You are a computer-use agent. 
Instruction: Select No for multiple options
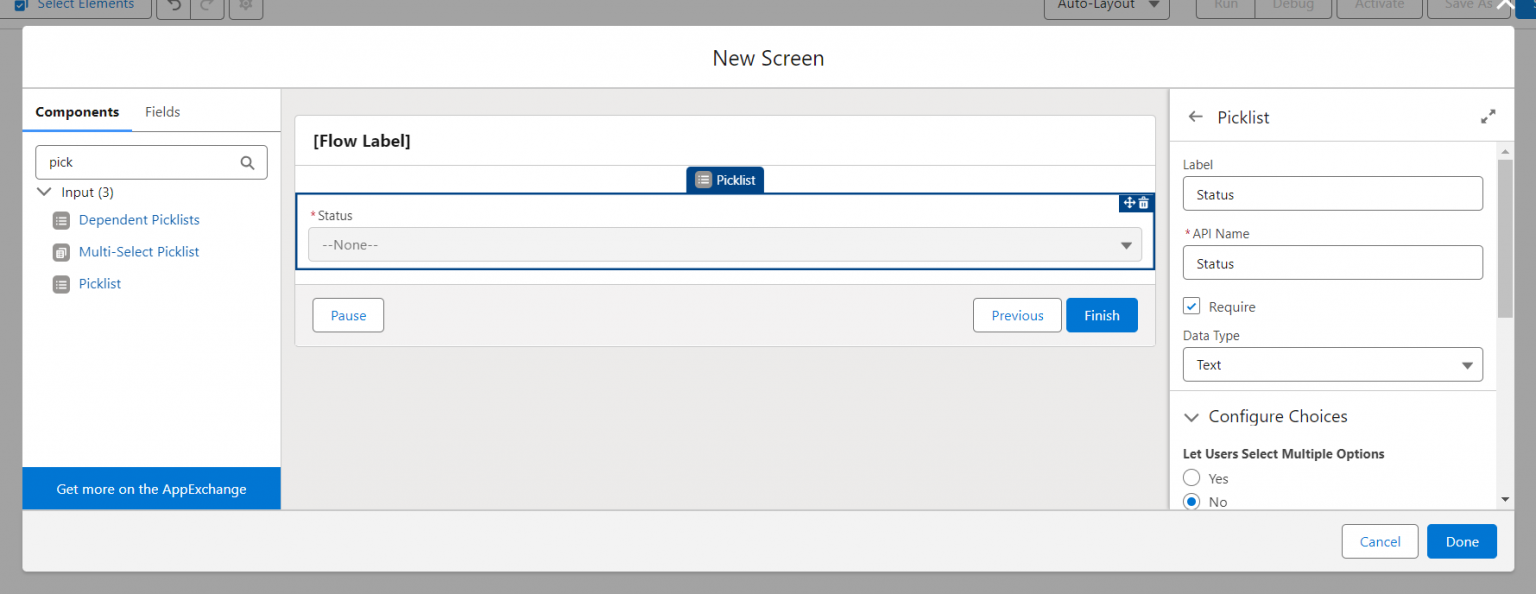tap(1191, 501)
